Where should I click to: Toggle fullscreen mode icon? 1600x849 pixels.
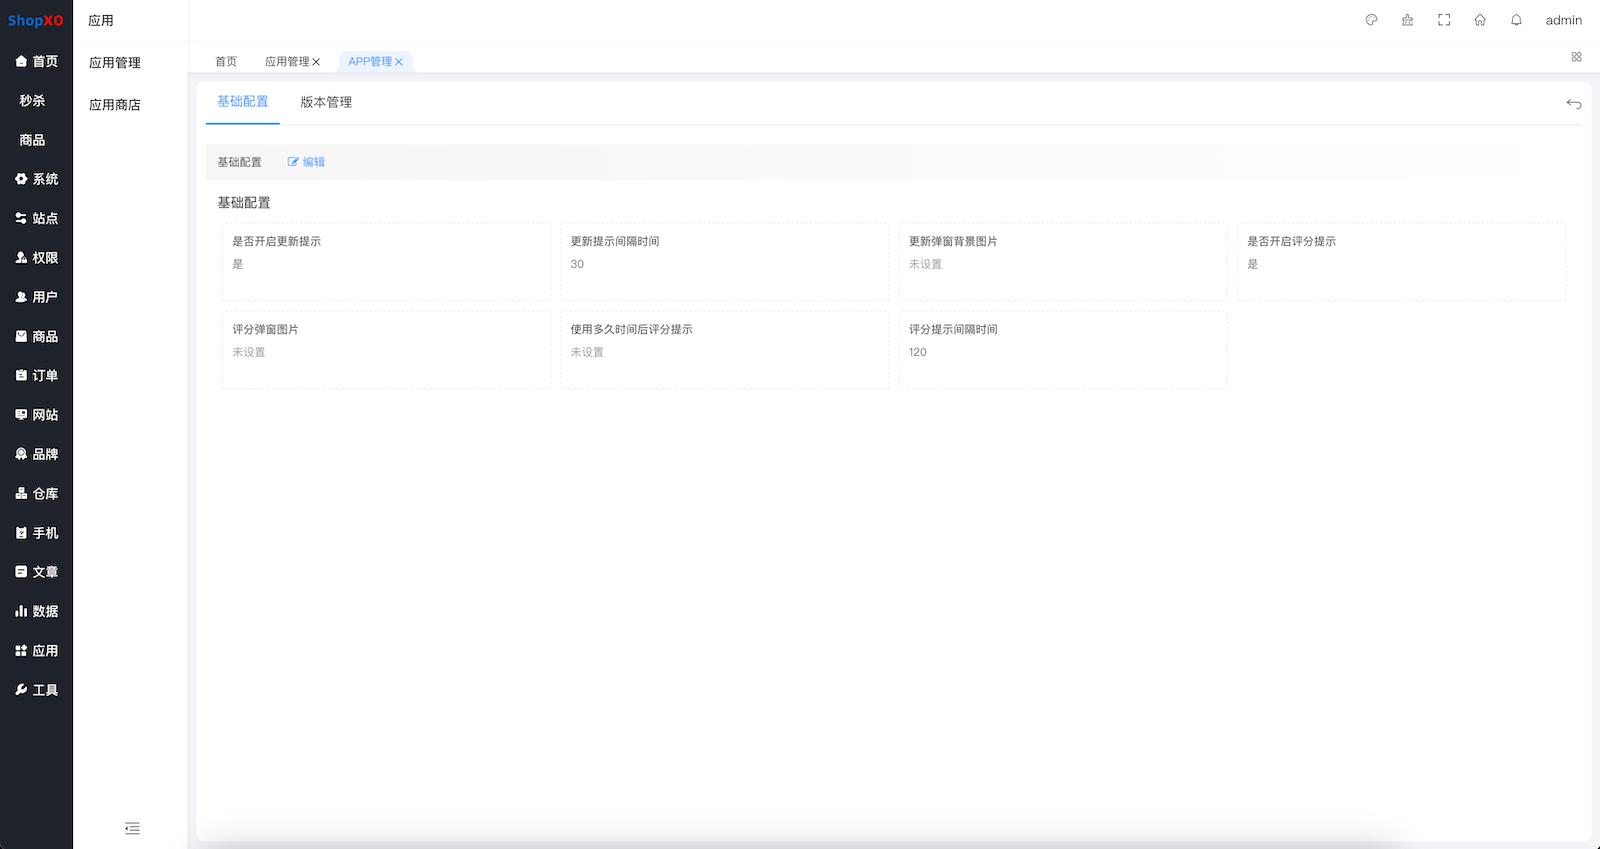[x=1444, y=20]
